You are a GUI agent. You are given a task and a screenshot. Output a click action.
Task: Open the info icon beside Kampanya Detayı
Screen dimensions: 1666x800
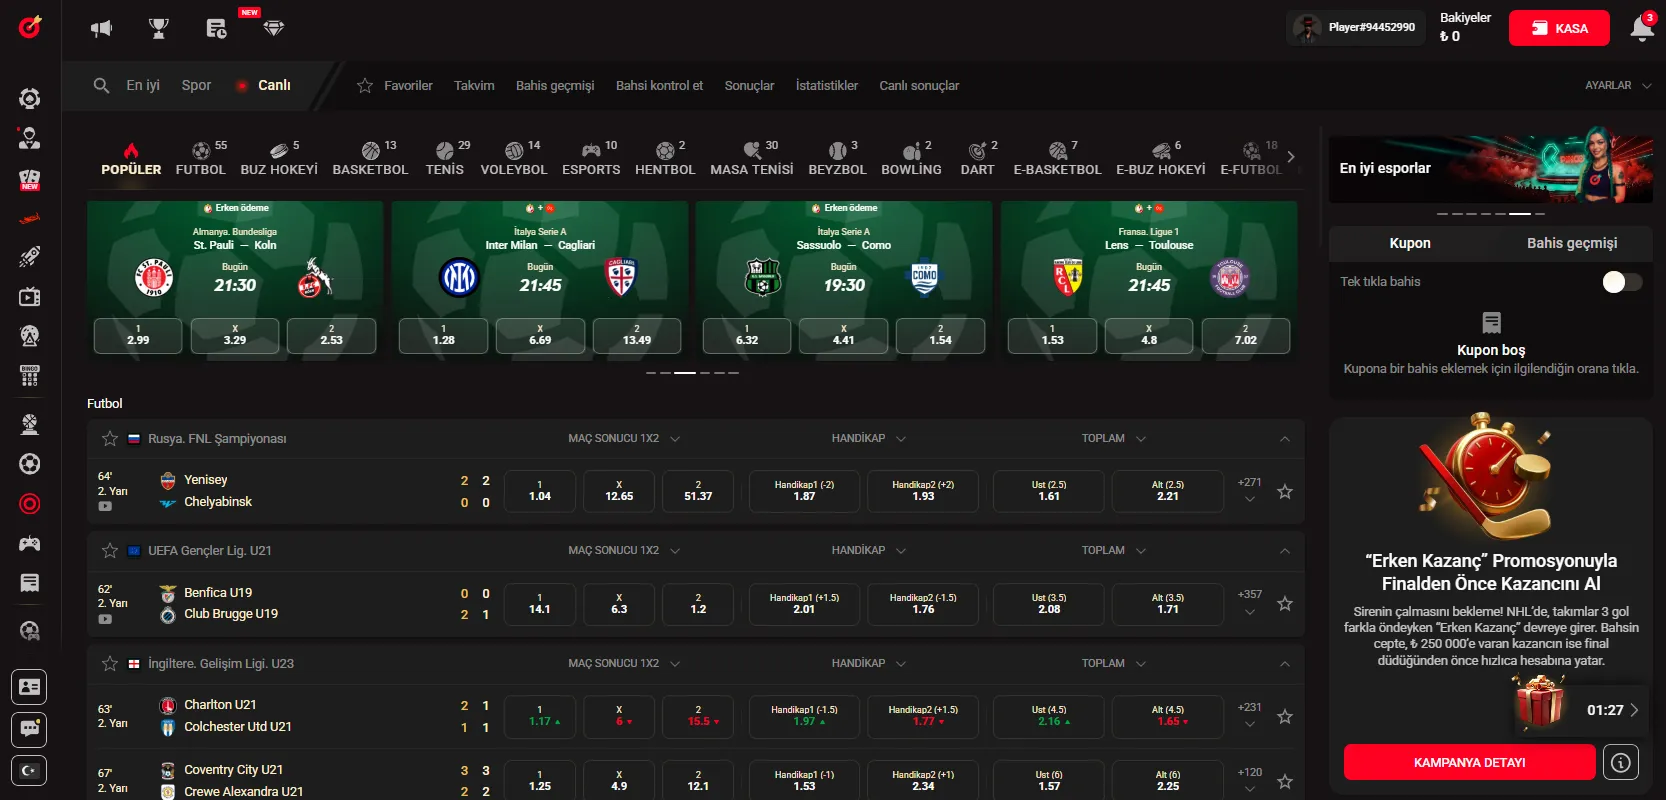pos(1620,763)
